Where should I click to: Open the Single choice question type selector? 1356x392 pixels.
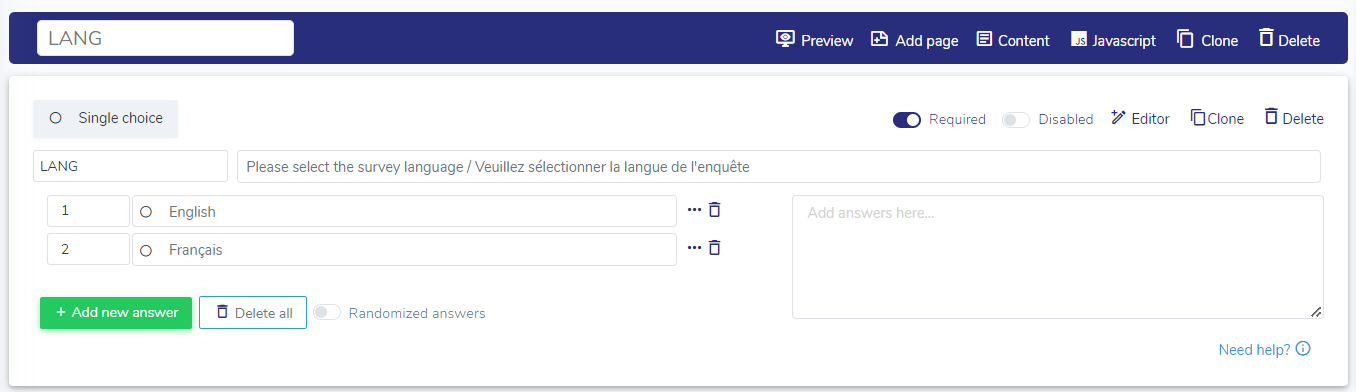tap(106, 118)
